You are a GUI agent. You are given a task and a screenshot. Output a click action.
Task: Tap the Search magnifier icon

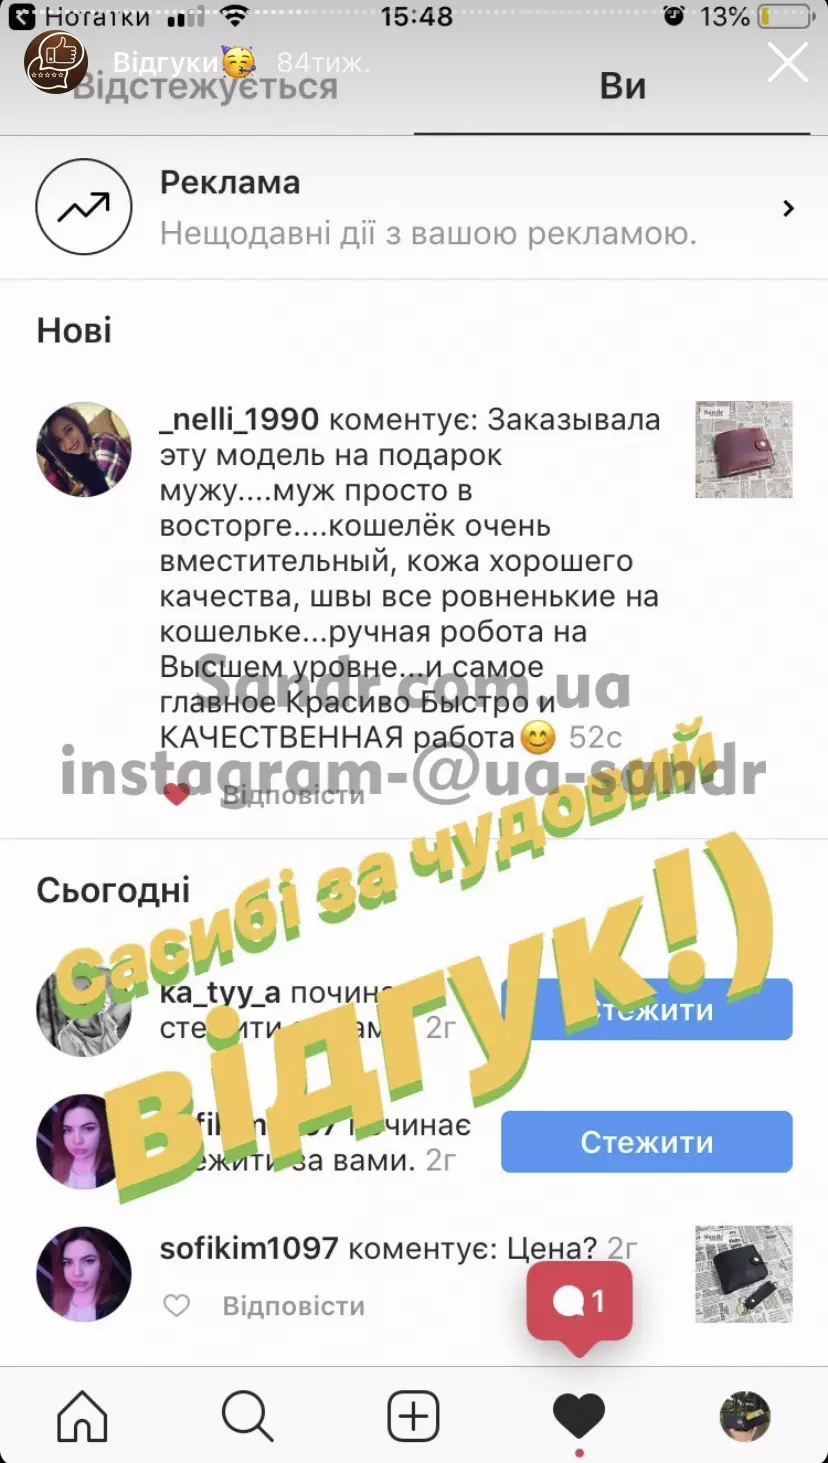[x=247, y=1416]
